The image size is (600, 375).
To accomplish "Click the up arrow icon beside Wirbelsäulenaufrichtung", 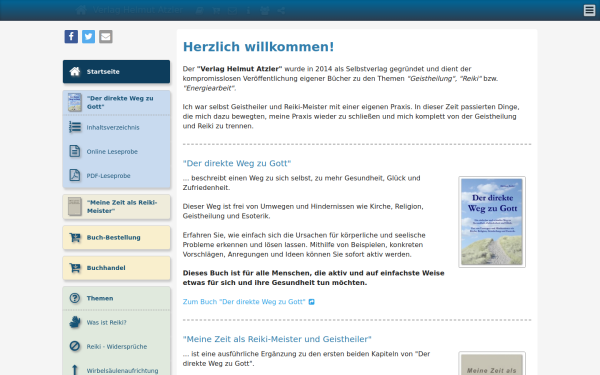I will point(75,370).
